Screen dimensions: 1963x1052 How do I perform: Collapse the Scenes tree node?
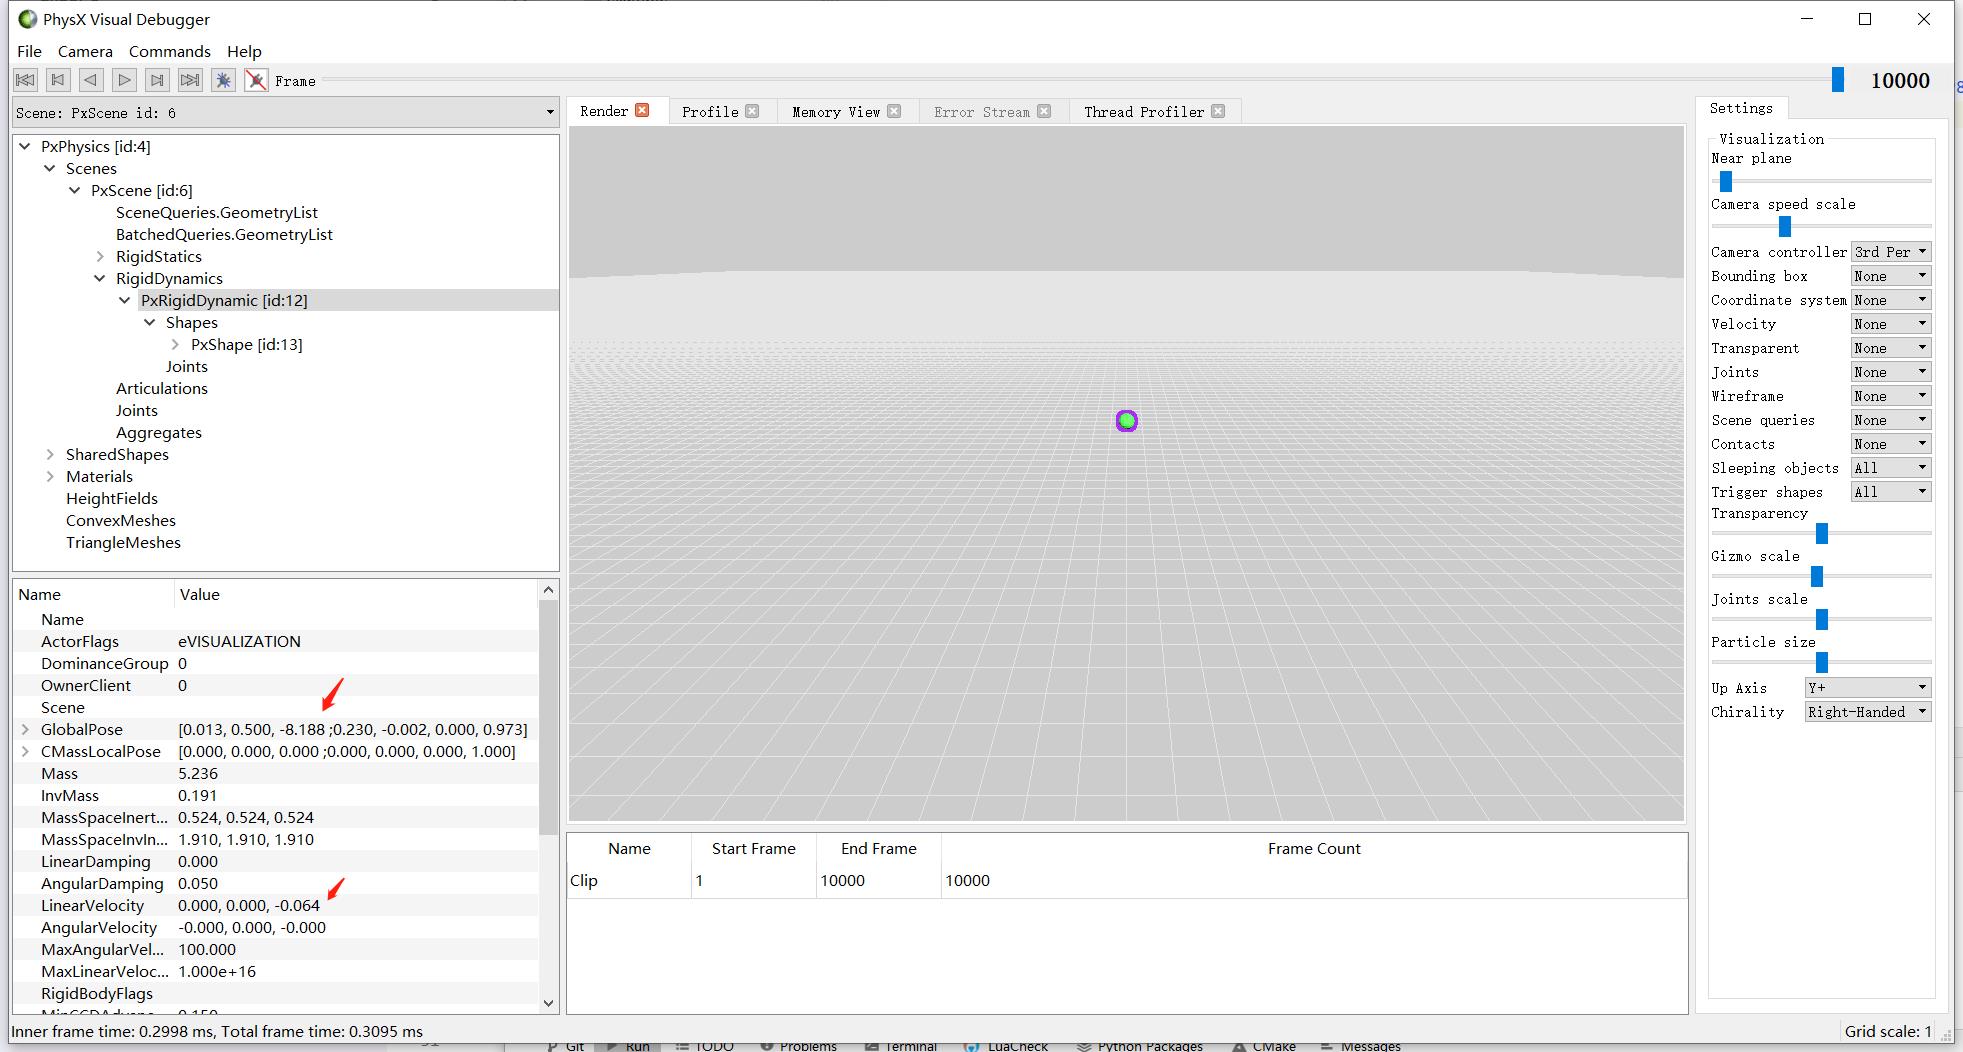tap(50, 168)
